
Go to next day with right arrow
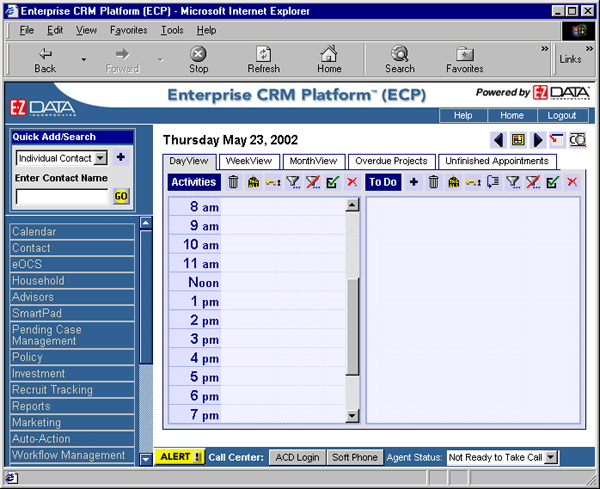[x=538, y=140]
